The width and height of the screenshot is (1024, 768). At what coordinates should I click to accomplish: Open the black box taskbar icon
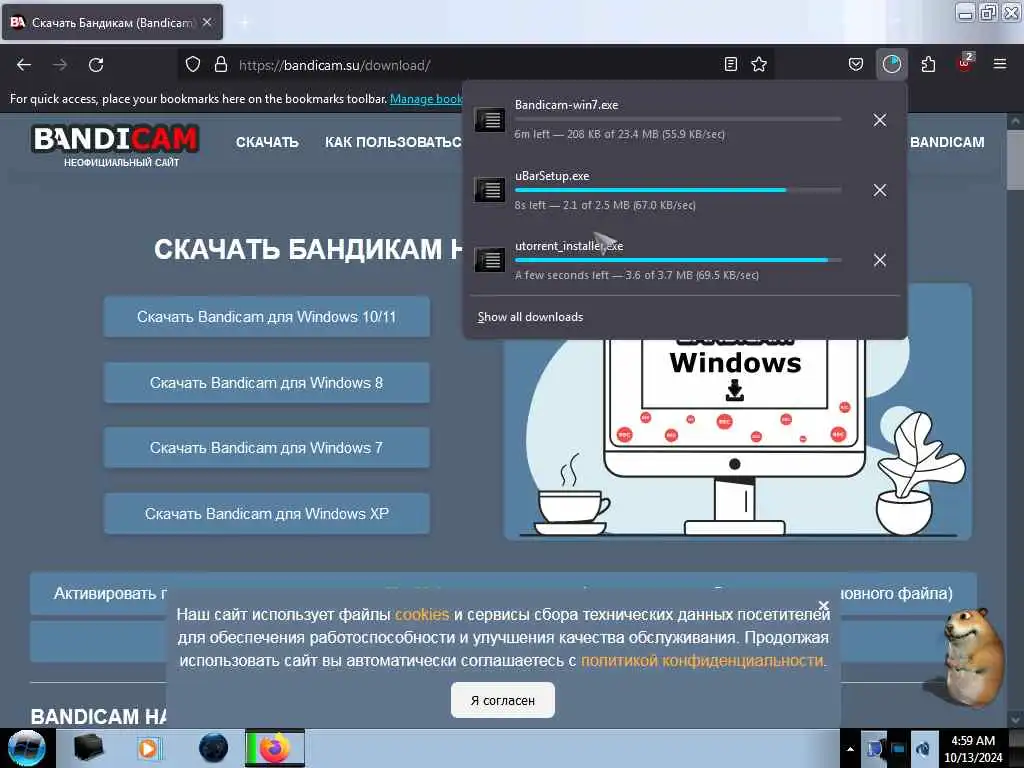point(88,748)
